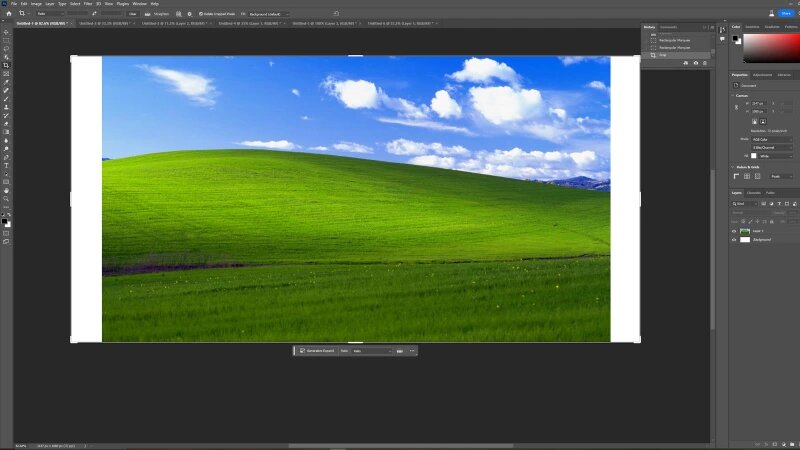
Task: Click the foreground color swatch in toolbar
Action: [x=4, y=221]
